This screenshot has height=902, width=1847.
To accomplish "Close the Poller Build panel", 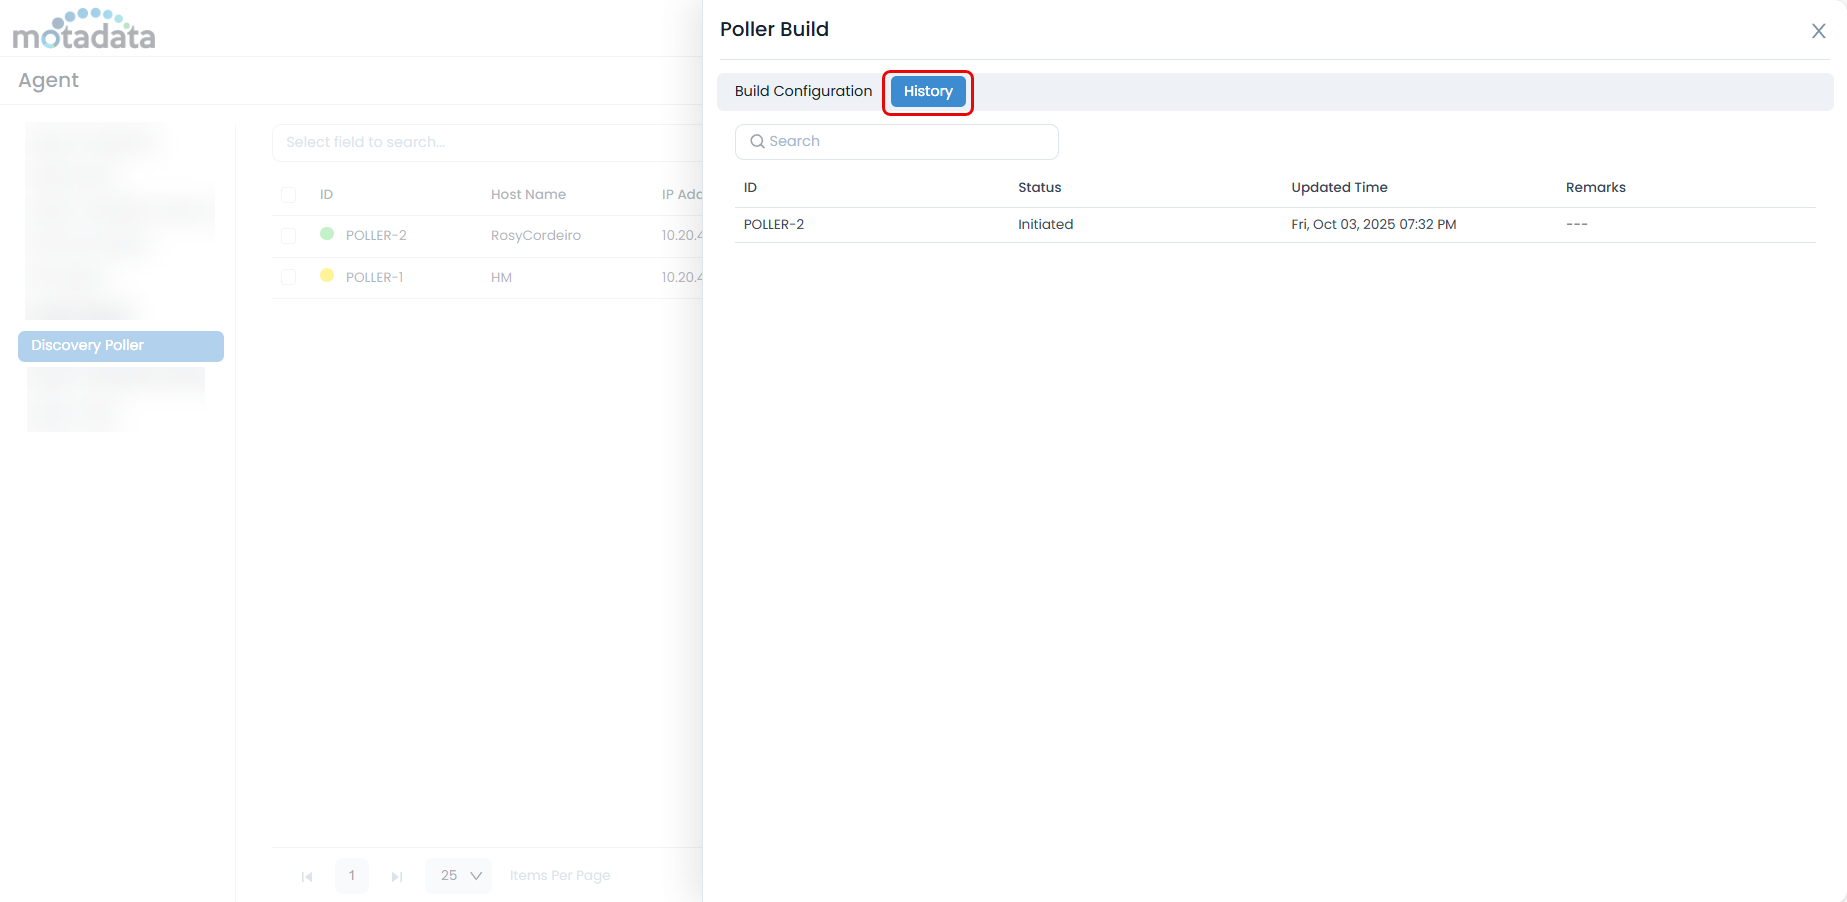I will tap(1818, 31).
